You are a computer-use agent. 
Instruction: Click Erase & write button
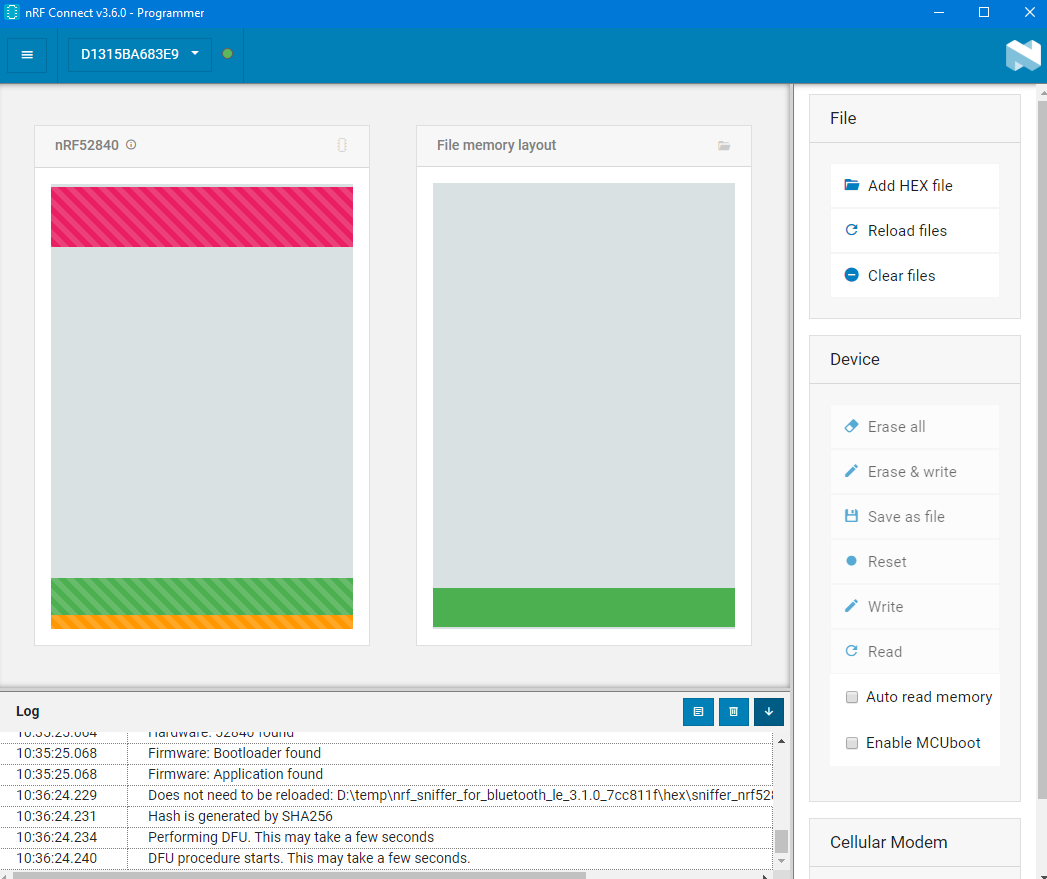(x=914, y=472)
